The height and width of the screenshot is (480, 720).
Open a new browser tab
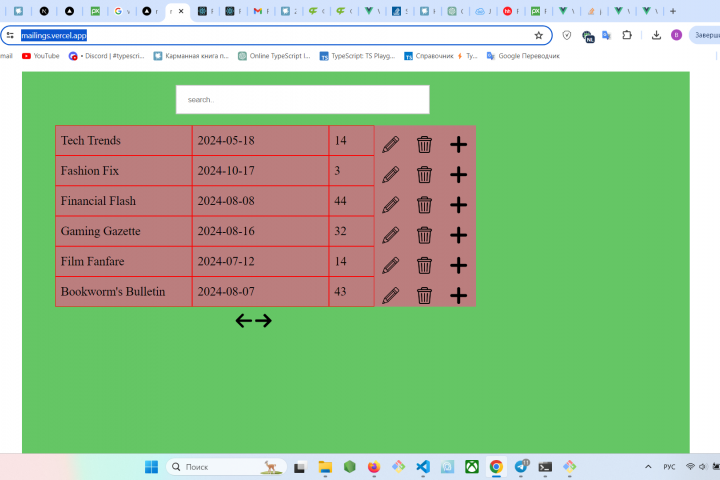(x=673, y=11)
